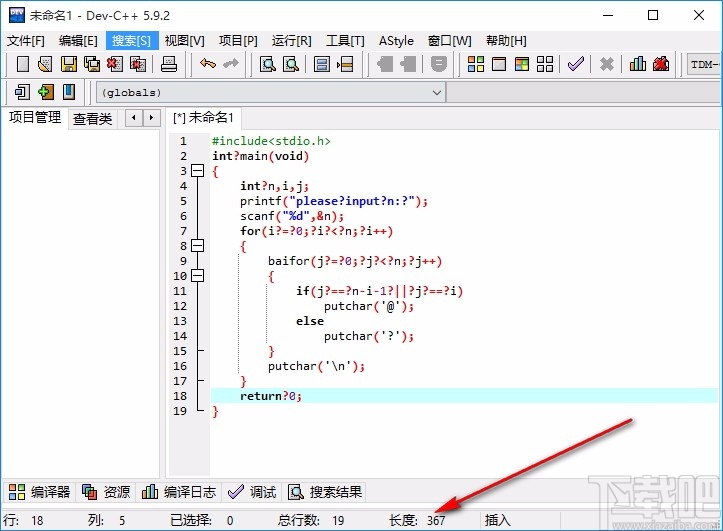The image size is (723, 531).
Task: Open the TDM compiler set dropdown
Action: pos(705,65)
